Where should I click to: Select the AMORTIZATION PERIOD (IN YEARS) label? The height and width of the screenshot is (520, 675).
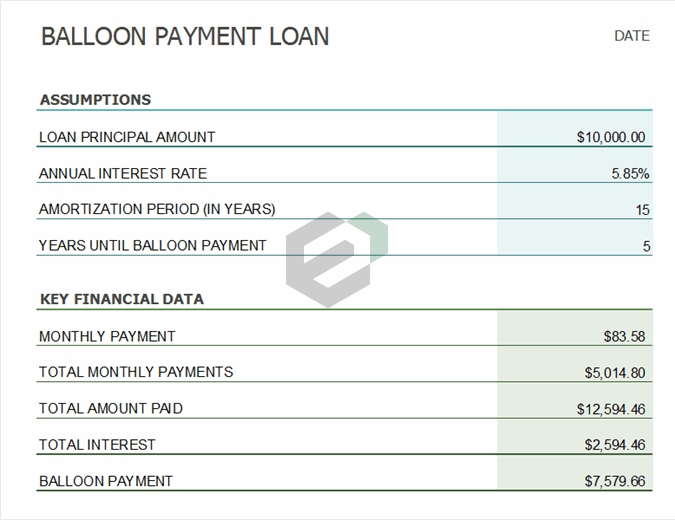[157, 209]
